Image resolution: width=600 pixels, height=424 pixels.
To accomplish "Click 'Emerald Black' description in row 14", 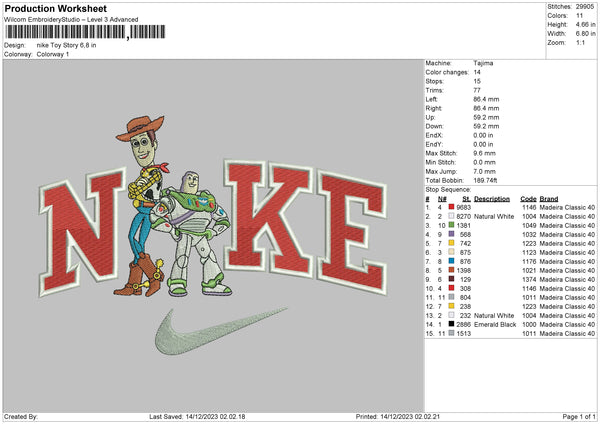I will click(x=495, y=325).
